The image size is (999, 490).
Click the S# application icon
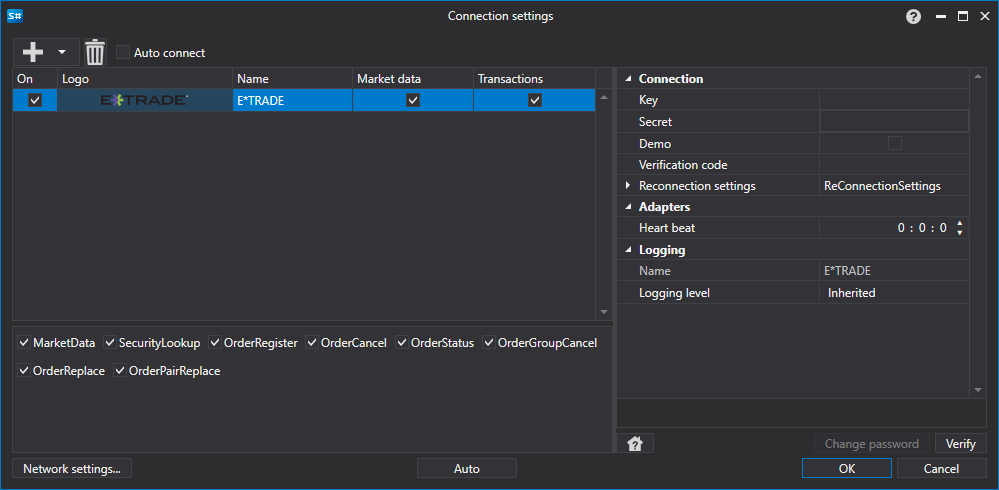pyautogui.click(x=15, y=17)
